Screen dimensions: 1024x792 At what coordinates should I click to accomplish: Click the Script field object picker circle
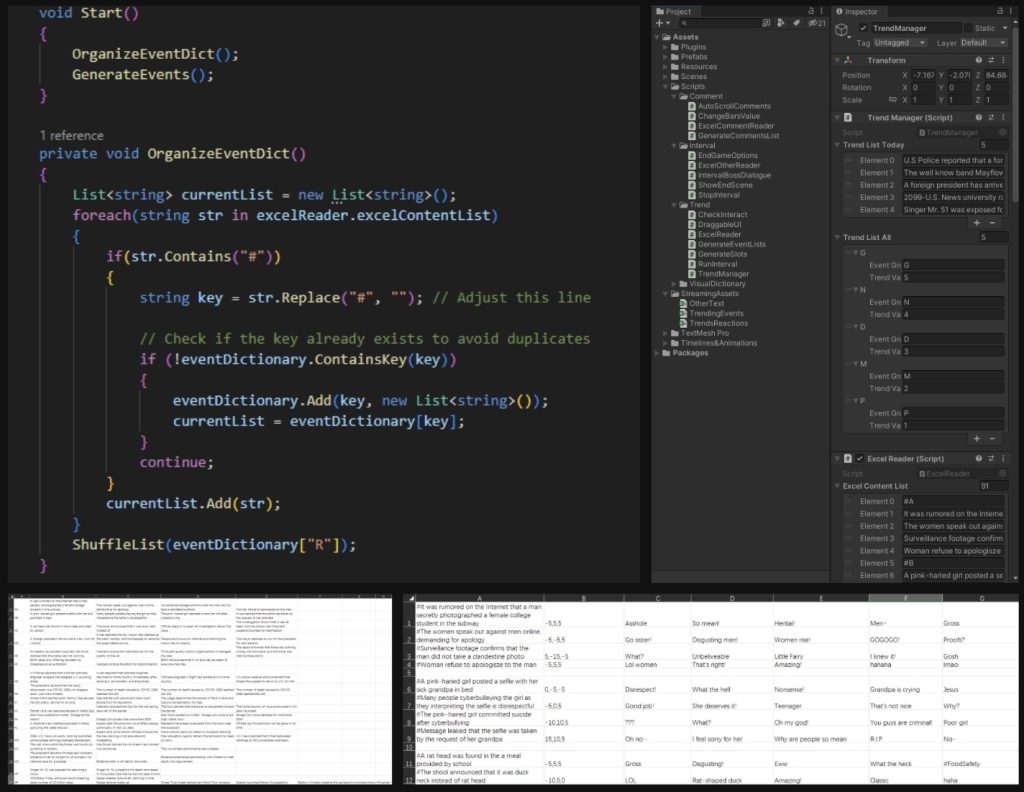tap(1001, 132)
